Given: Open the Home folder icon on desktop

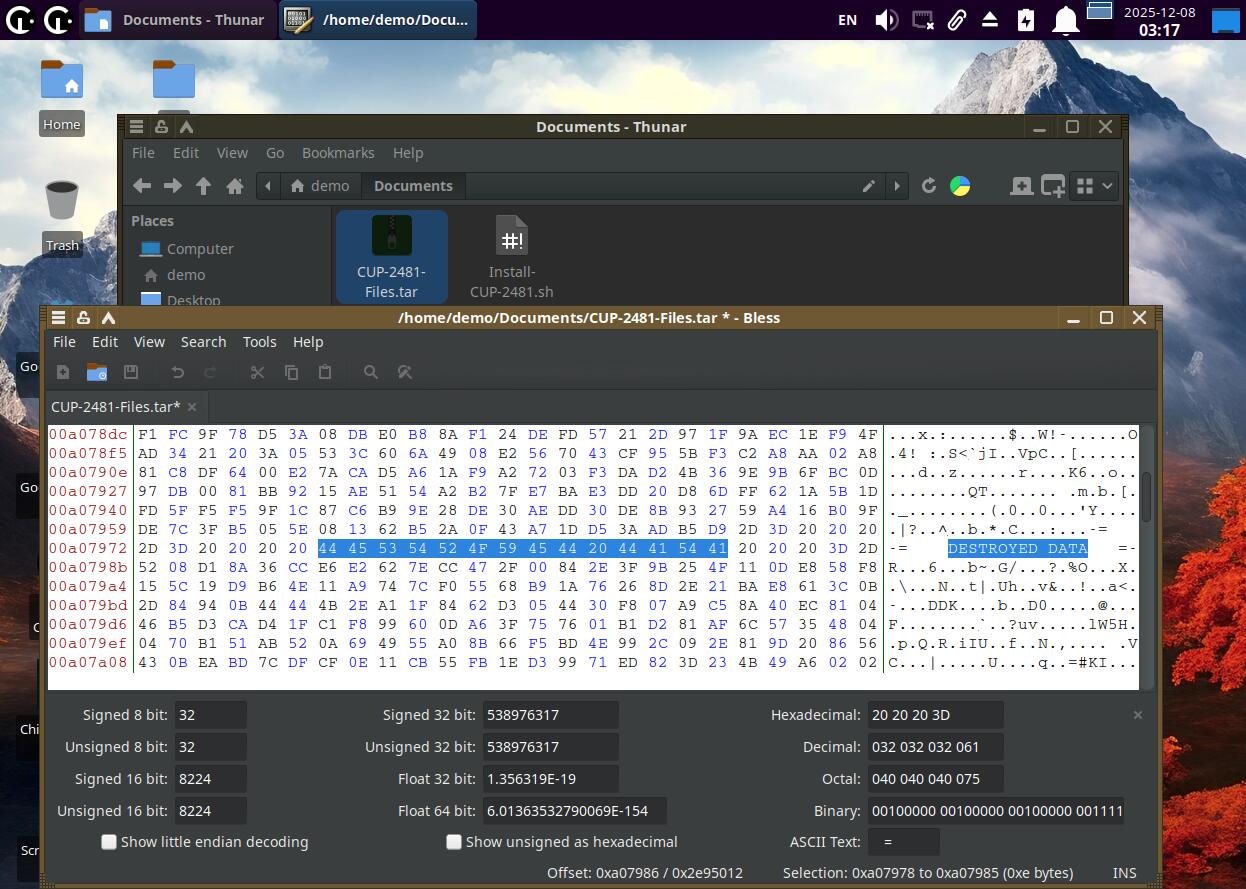Looking at the screenshot, I should (61, 96).
